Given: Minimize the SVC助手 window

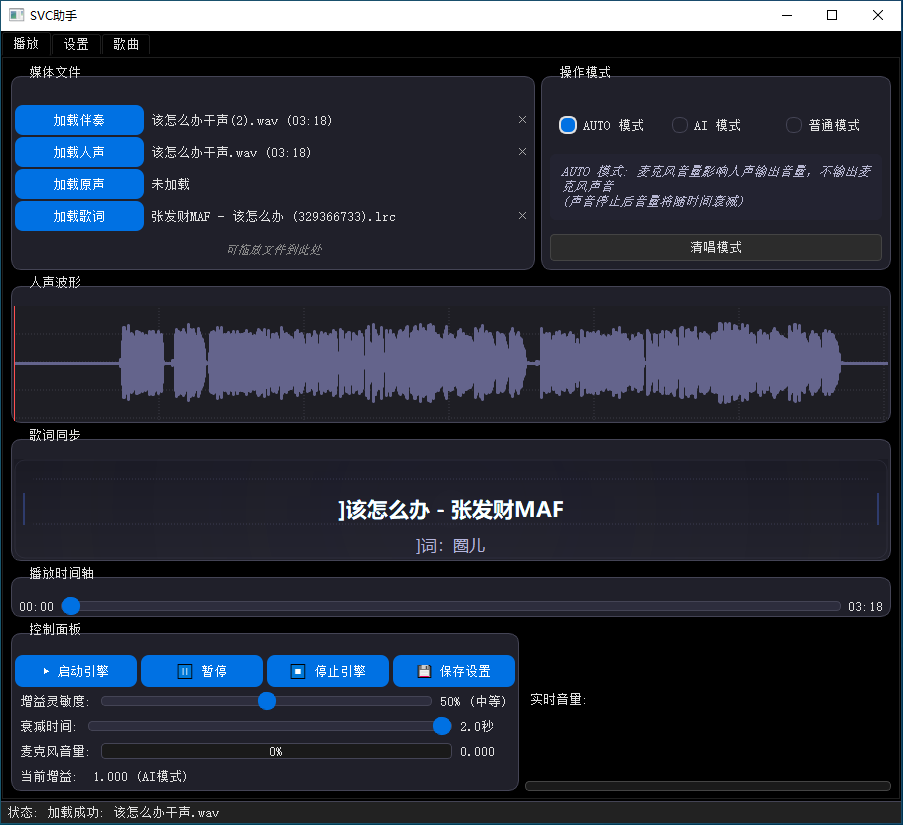Looking at the screenshot, I should tap(787, 15).
